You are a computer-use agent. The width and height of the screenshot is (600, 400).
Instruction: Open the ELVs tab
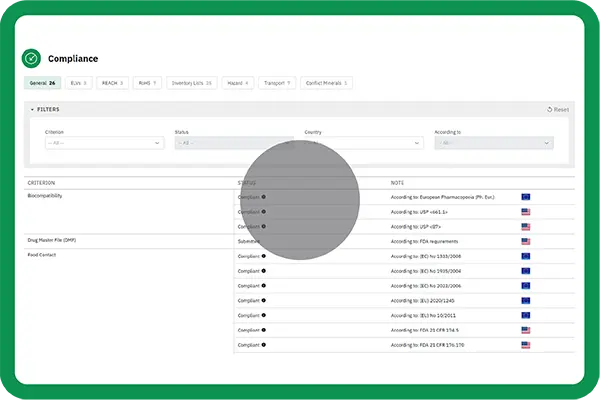point(79,83)
